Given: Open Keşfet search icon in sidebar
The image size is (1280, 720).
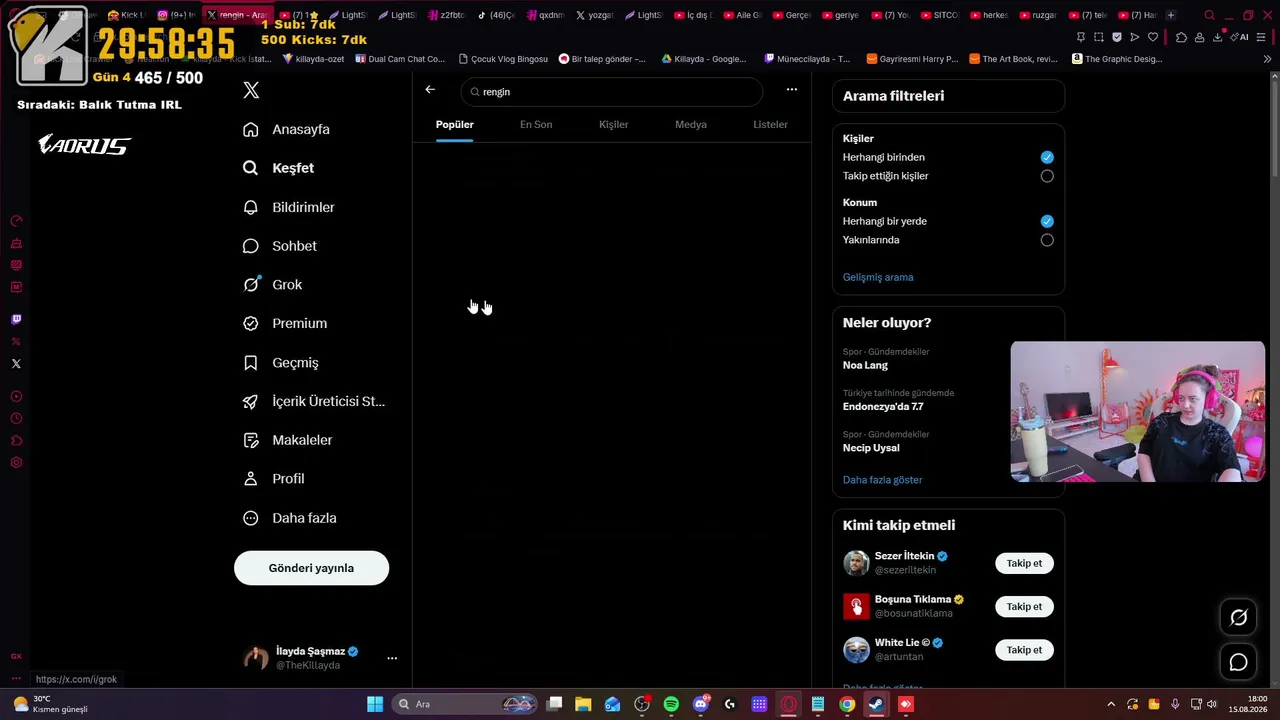Looking at the screenshot, I should coord(251,168).
